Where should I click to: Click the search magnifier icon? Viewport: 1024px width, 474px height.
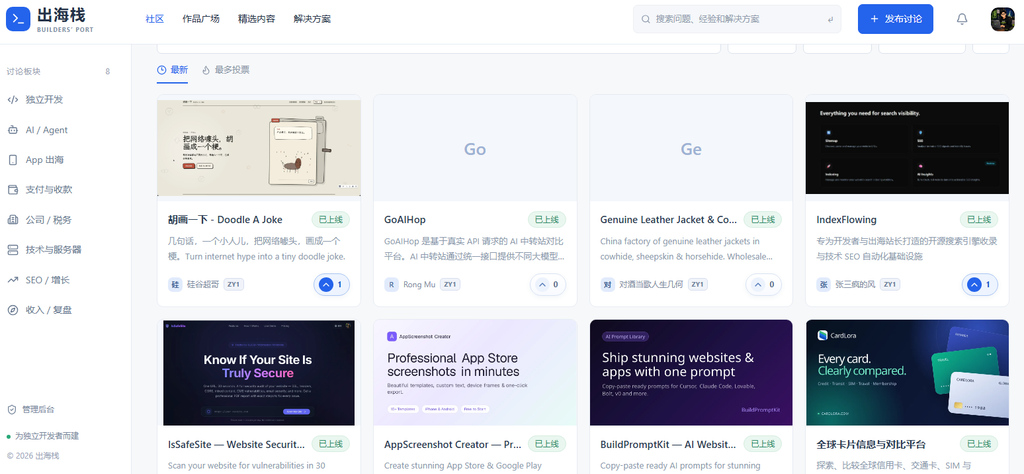pos(645,20)
